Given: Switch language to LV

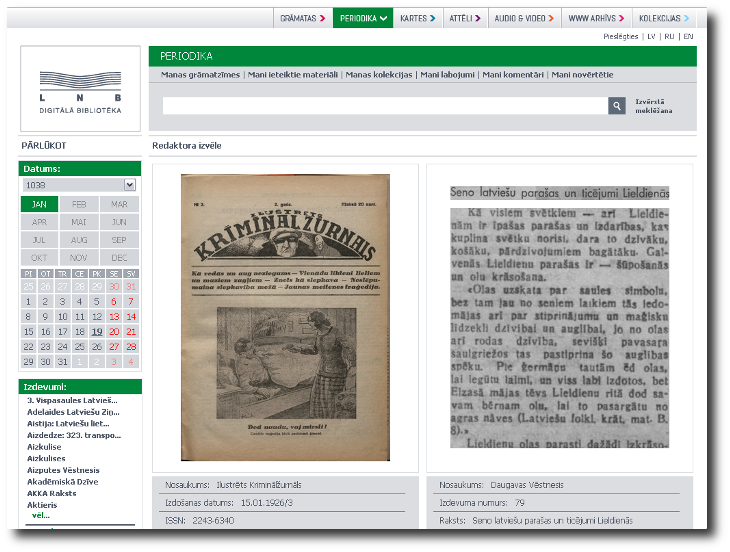Looking at the screenshot, I should tap(651, 36).
